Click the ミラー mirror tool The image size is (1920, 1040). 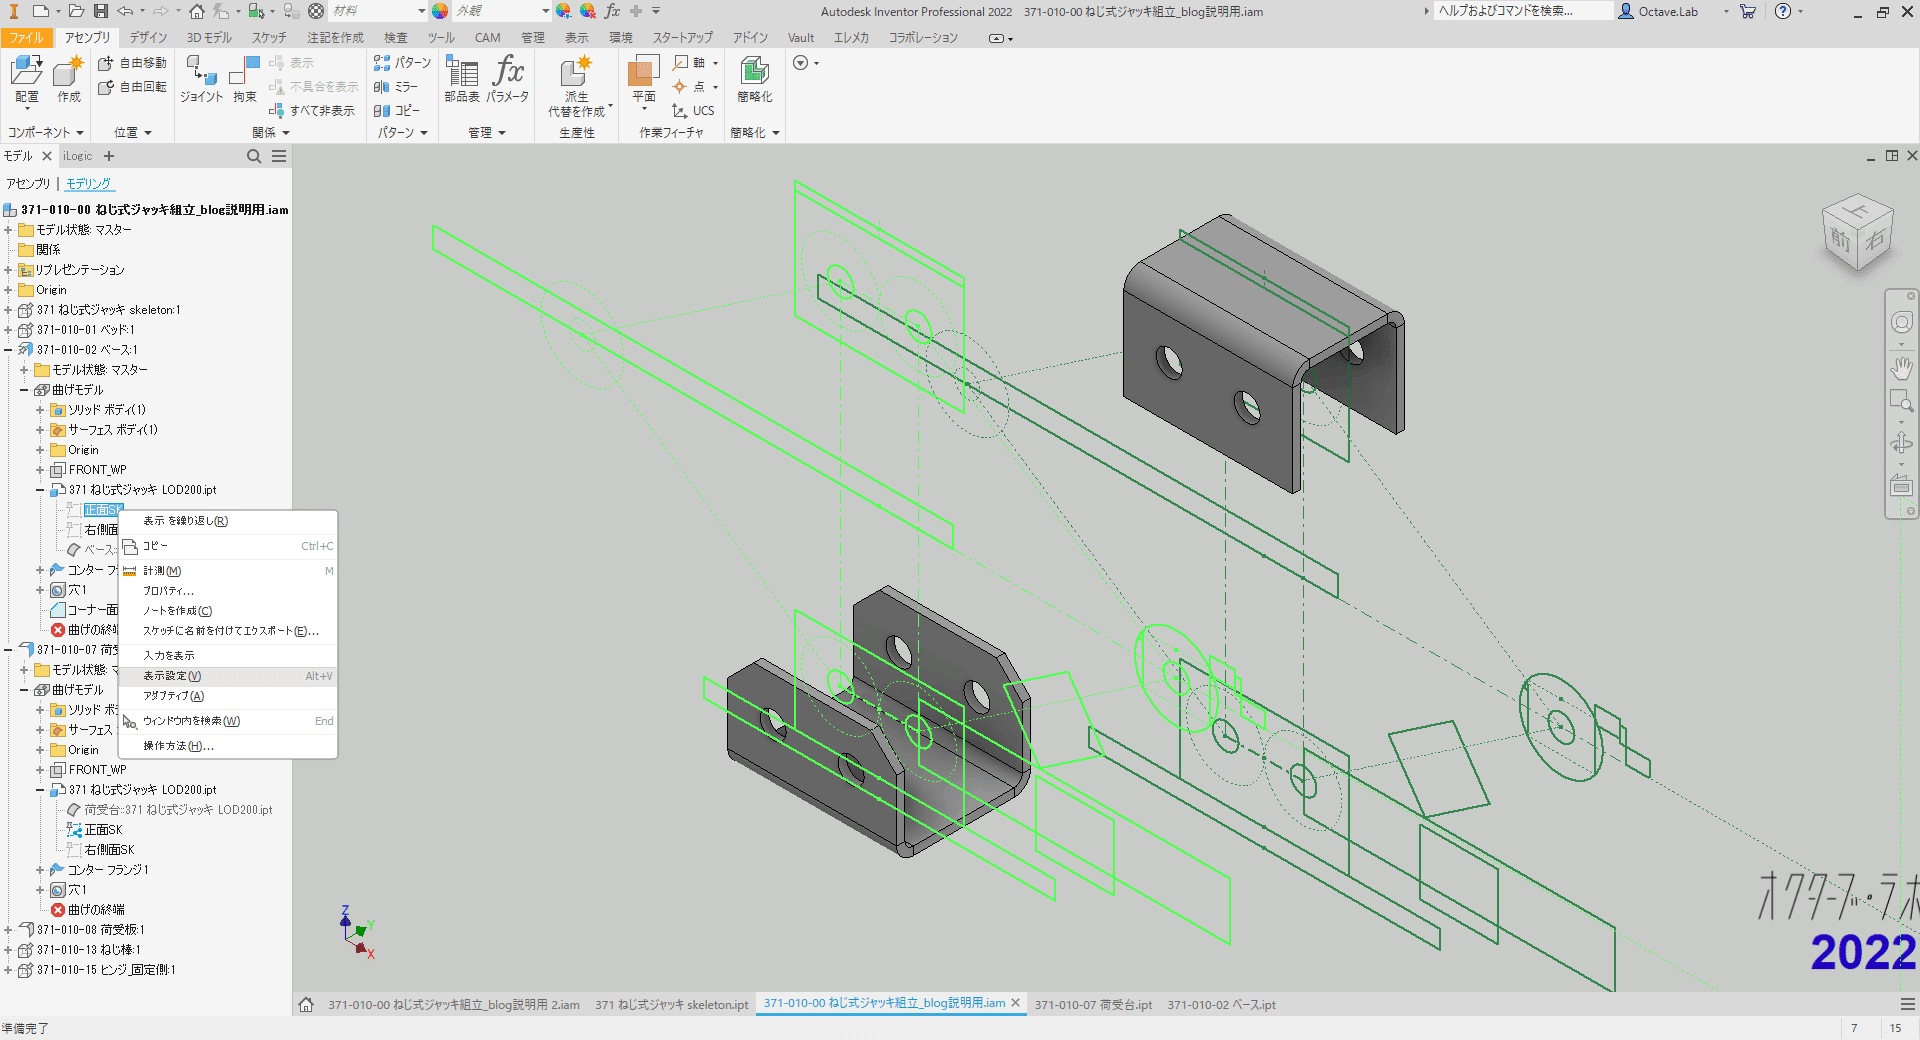[x=396, y=87]
